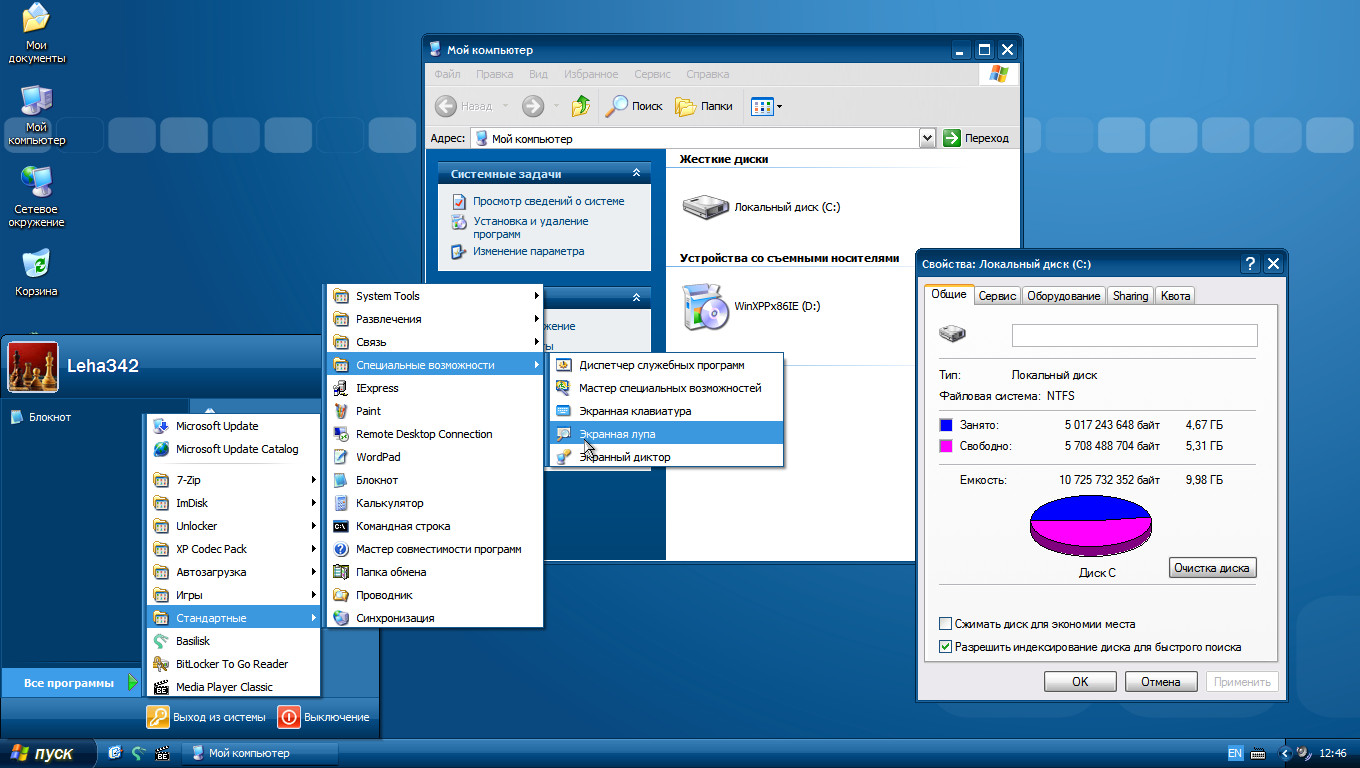Viewport: 1360px width, 768px height.
Task: Switch to Квота tab
Action: point(1175,296)
